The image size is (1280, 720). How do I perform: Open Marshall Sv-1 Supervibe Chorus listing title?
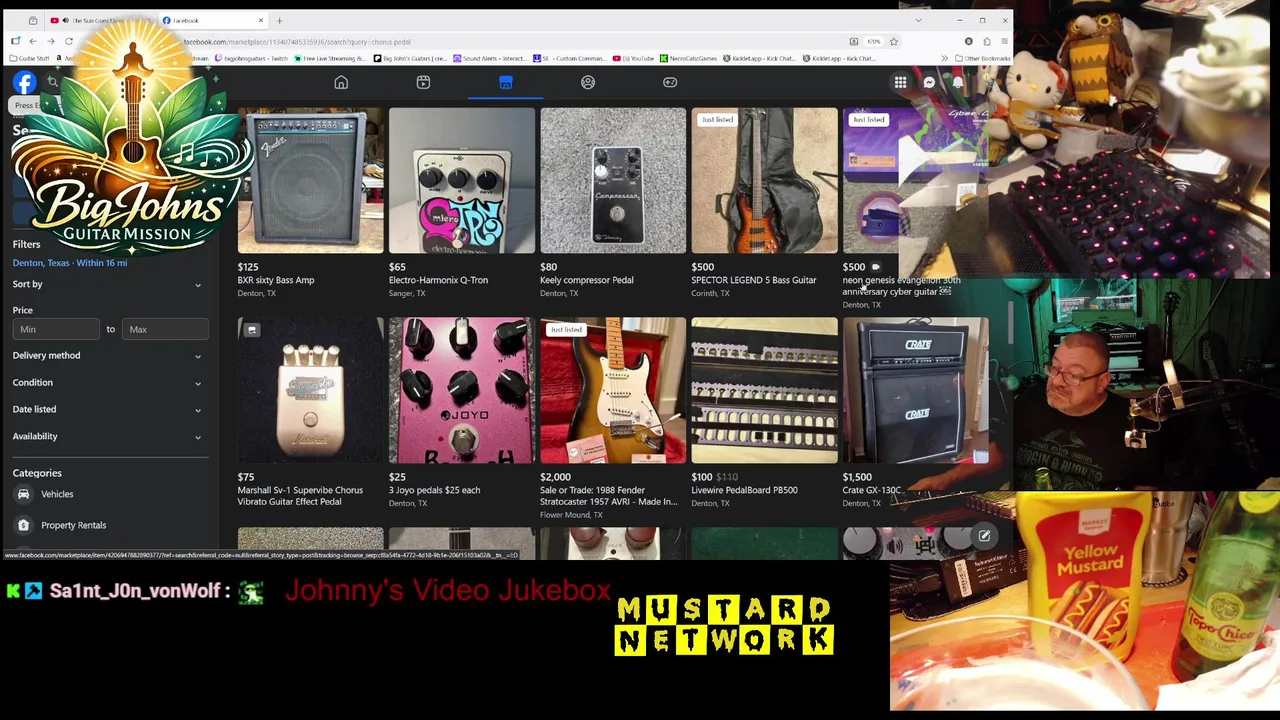pyautogui.click(x=300, y=496)
